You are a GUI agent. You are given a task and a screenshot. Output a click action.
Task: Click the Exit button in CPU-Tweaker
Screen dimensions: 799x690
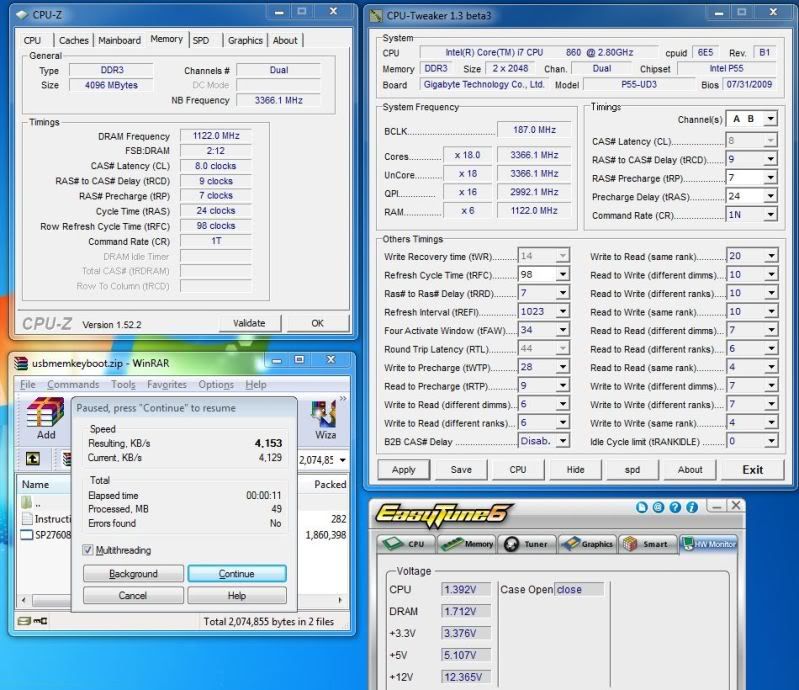coord(753,469)
